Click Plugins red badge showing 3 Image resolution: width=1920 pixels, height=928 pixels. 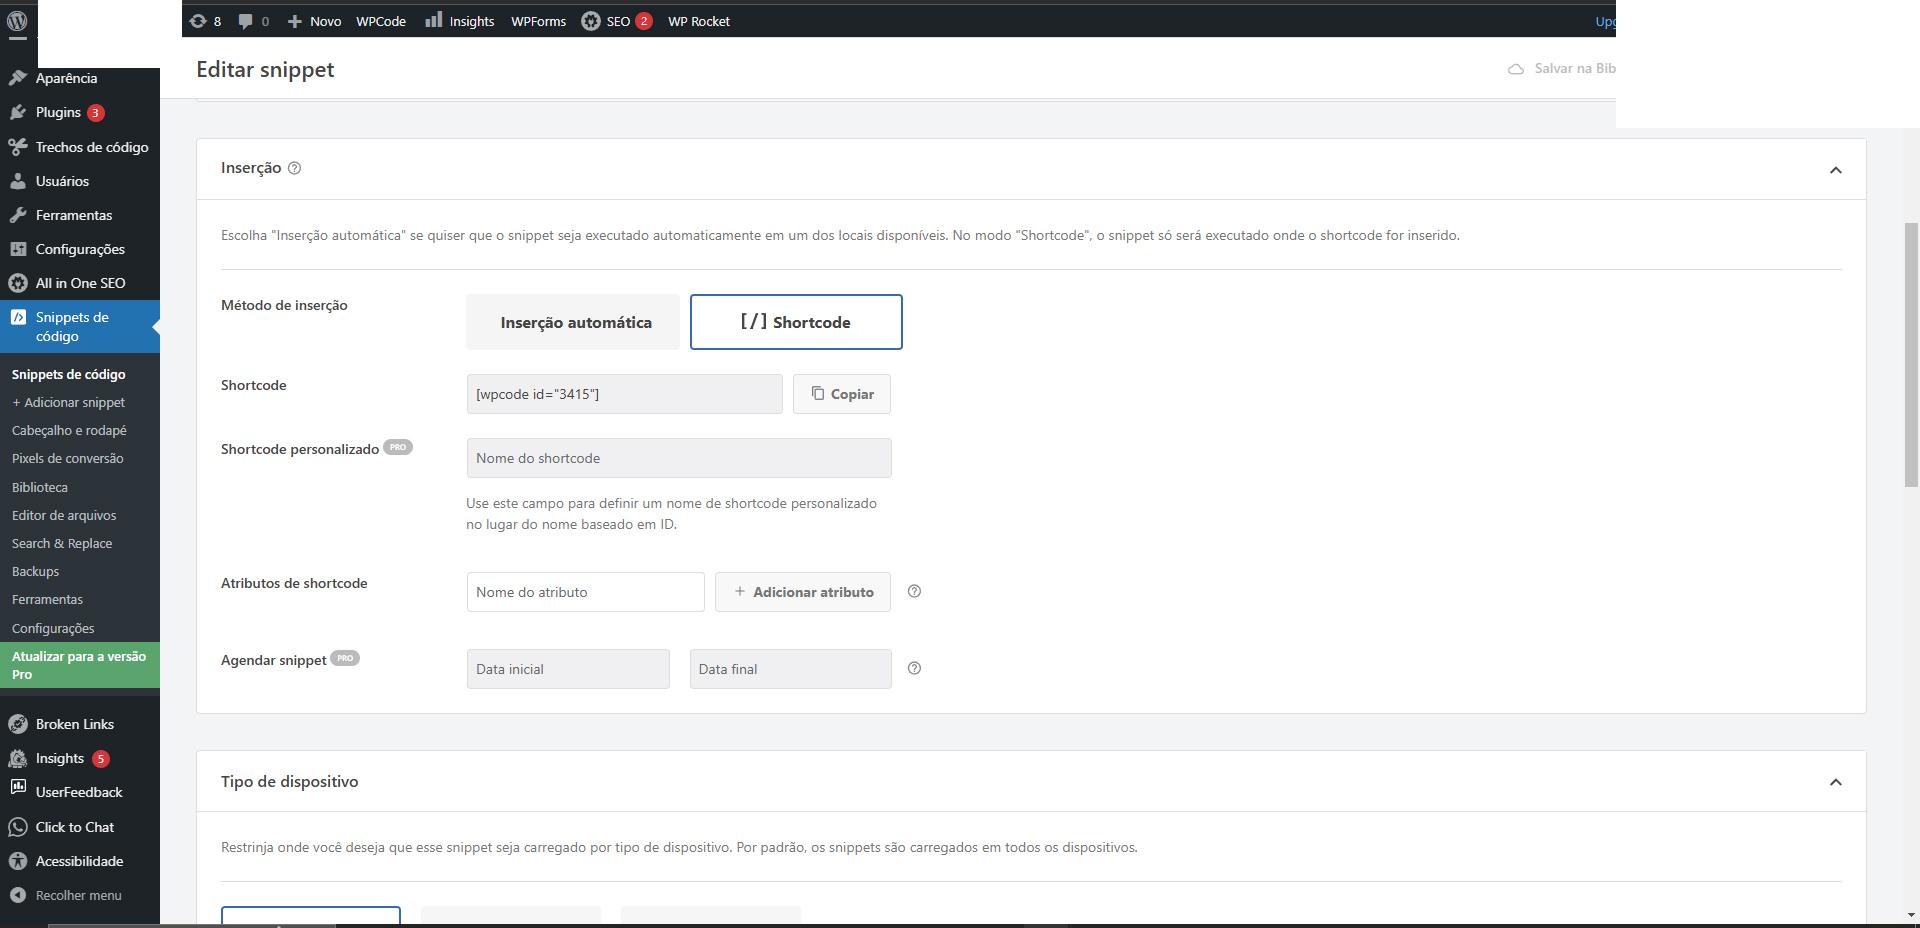95,113
